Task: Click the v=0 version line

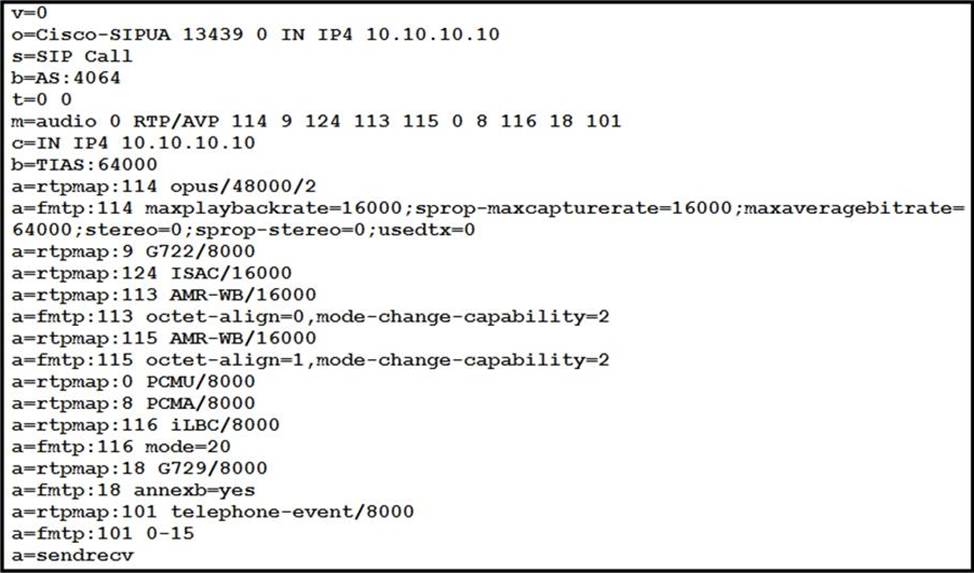Action: click(29, 12)
